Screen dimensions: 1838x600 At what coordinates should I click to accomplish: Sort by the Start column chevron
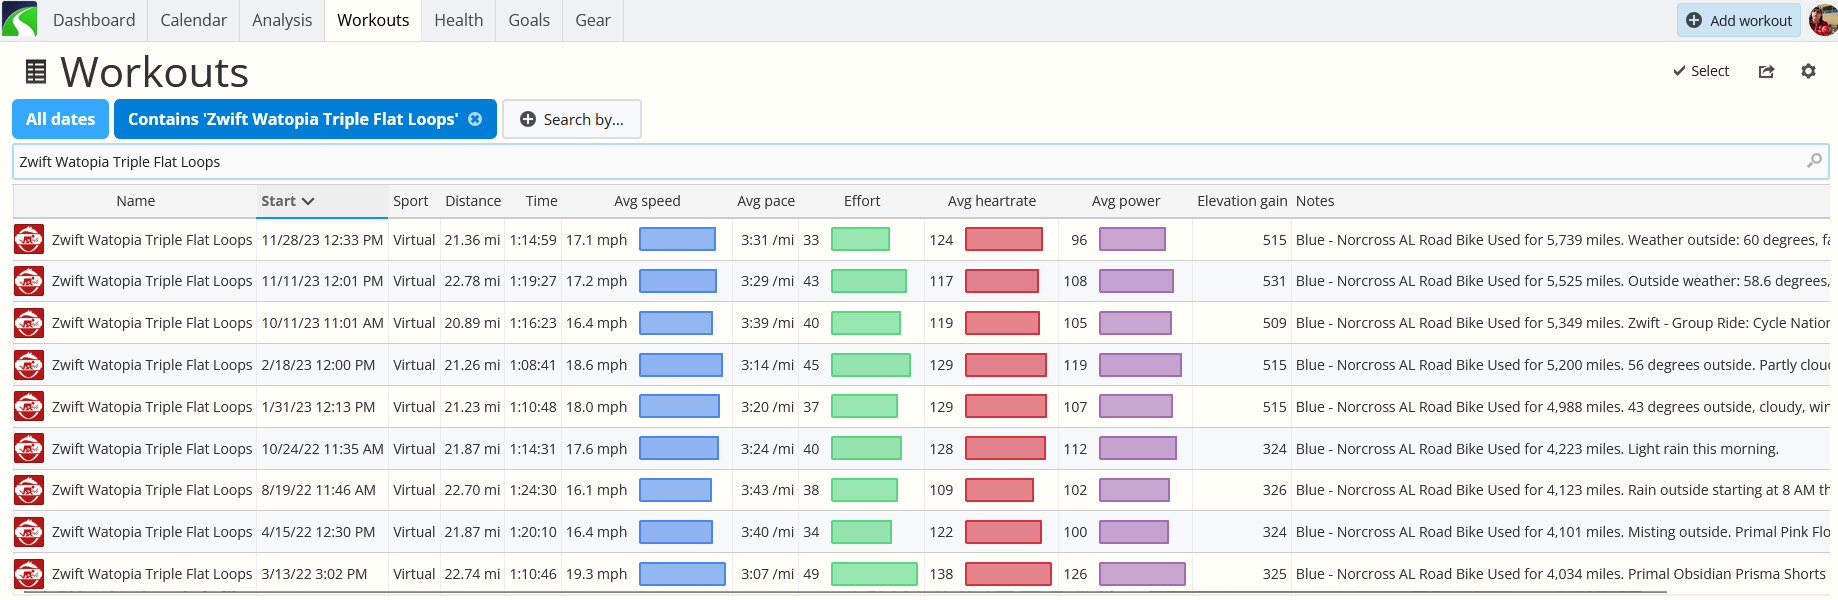tap(308, 201)
